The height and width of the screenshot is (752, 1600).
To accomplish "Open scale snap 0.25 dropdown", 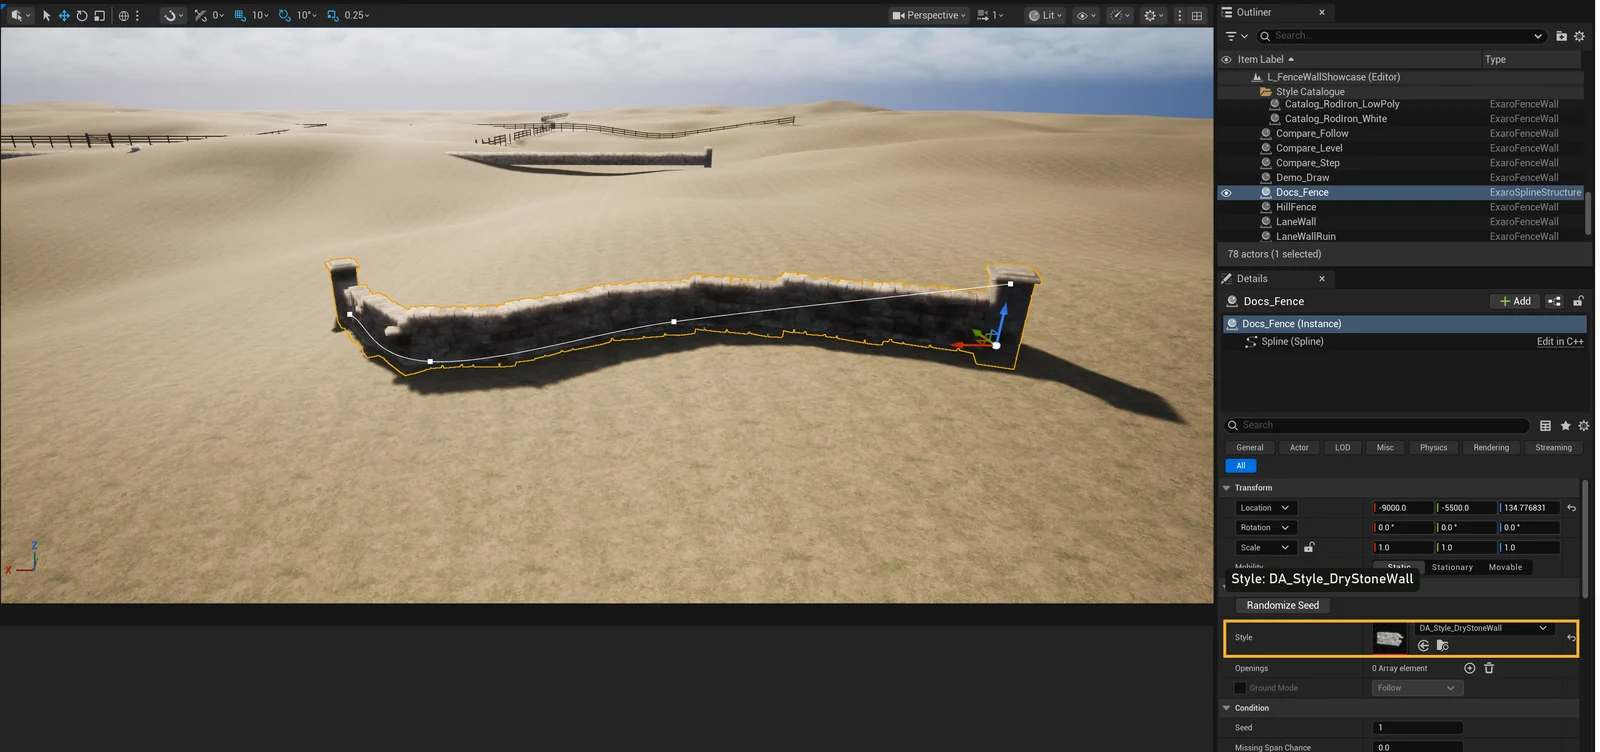I will click(x=356, y=15).
